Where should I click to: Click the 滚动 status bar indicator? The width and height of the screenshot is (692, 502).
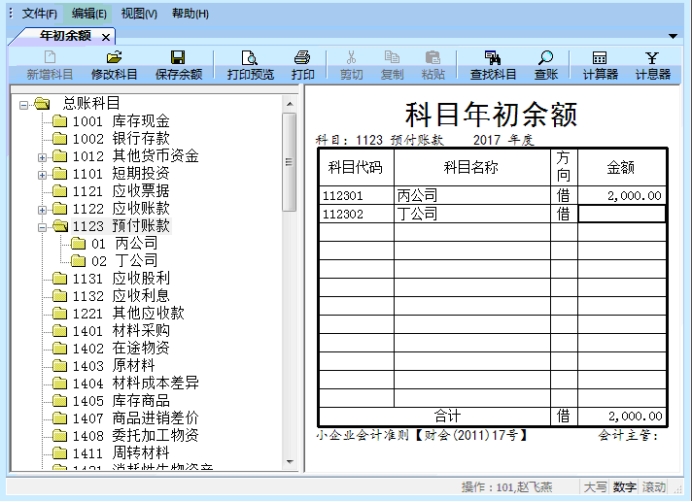654,487
